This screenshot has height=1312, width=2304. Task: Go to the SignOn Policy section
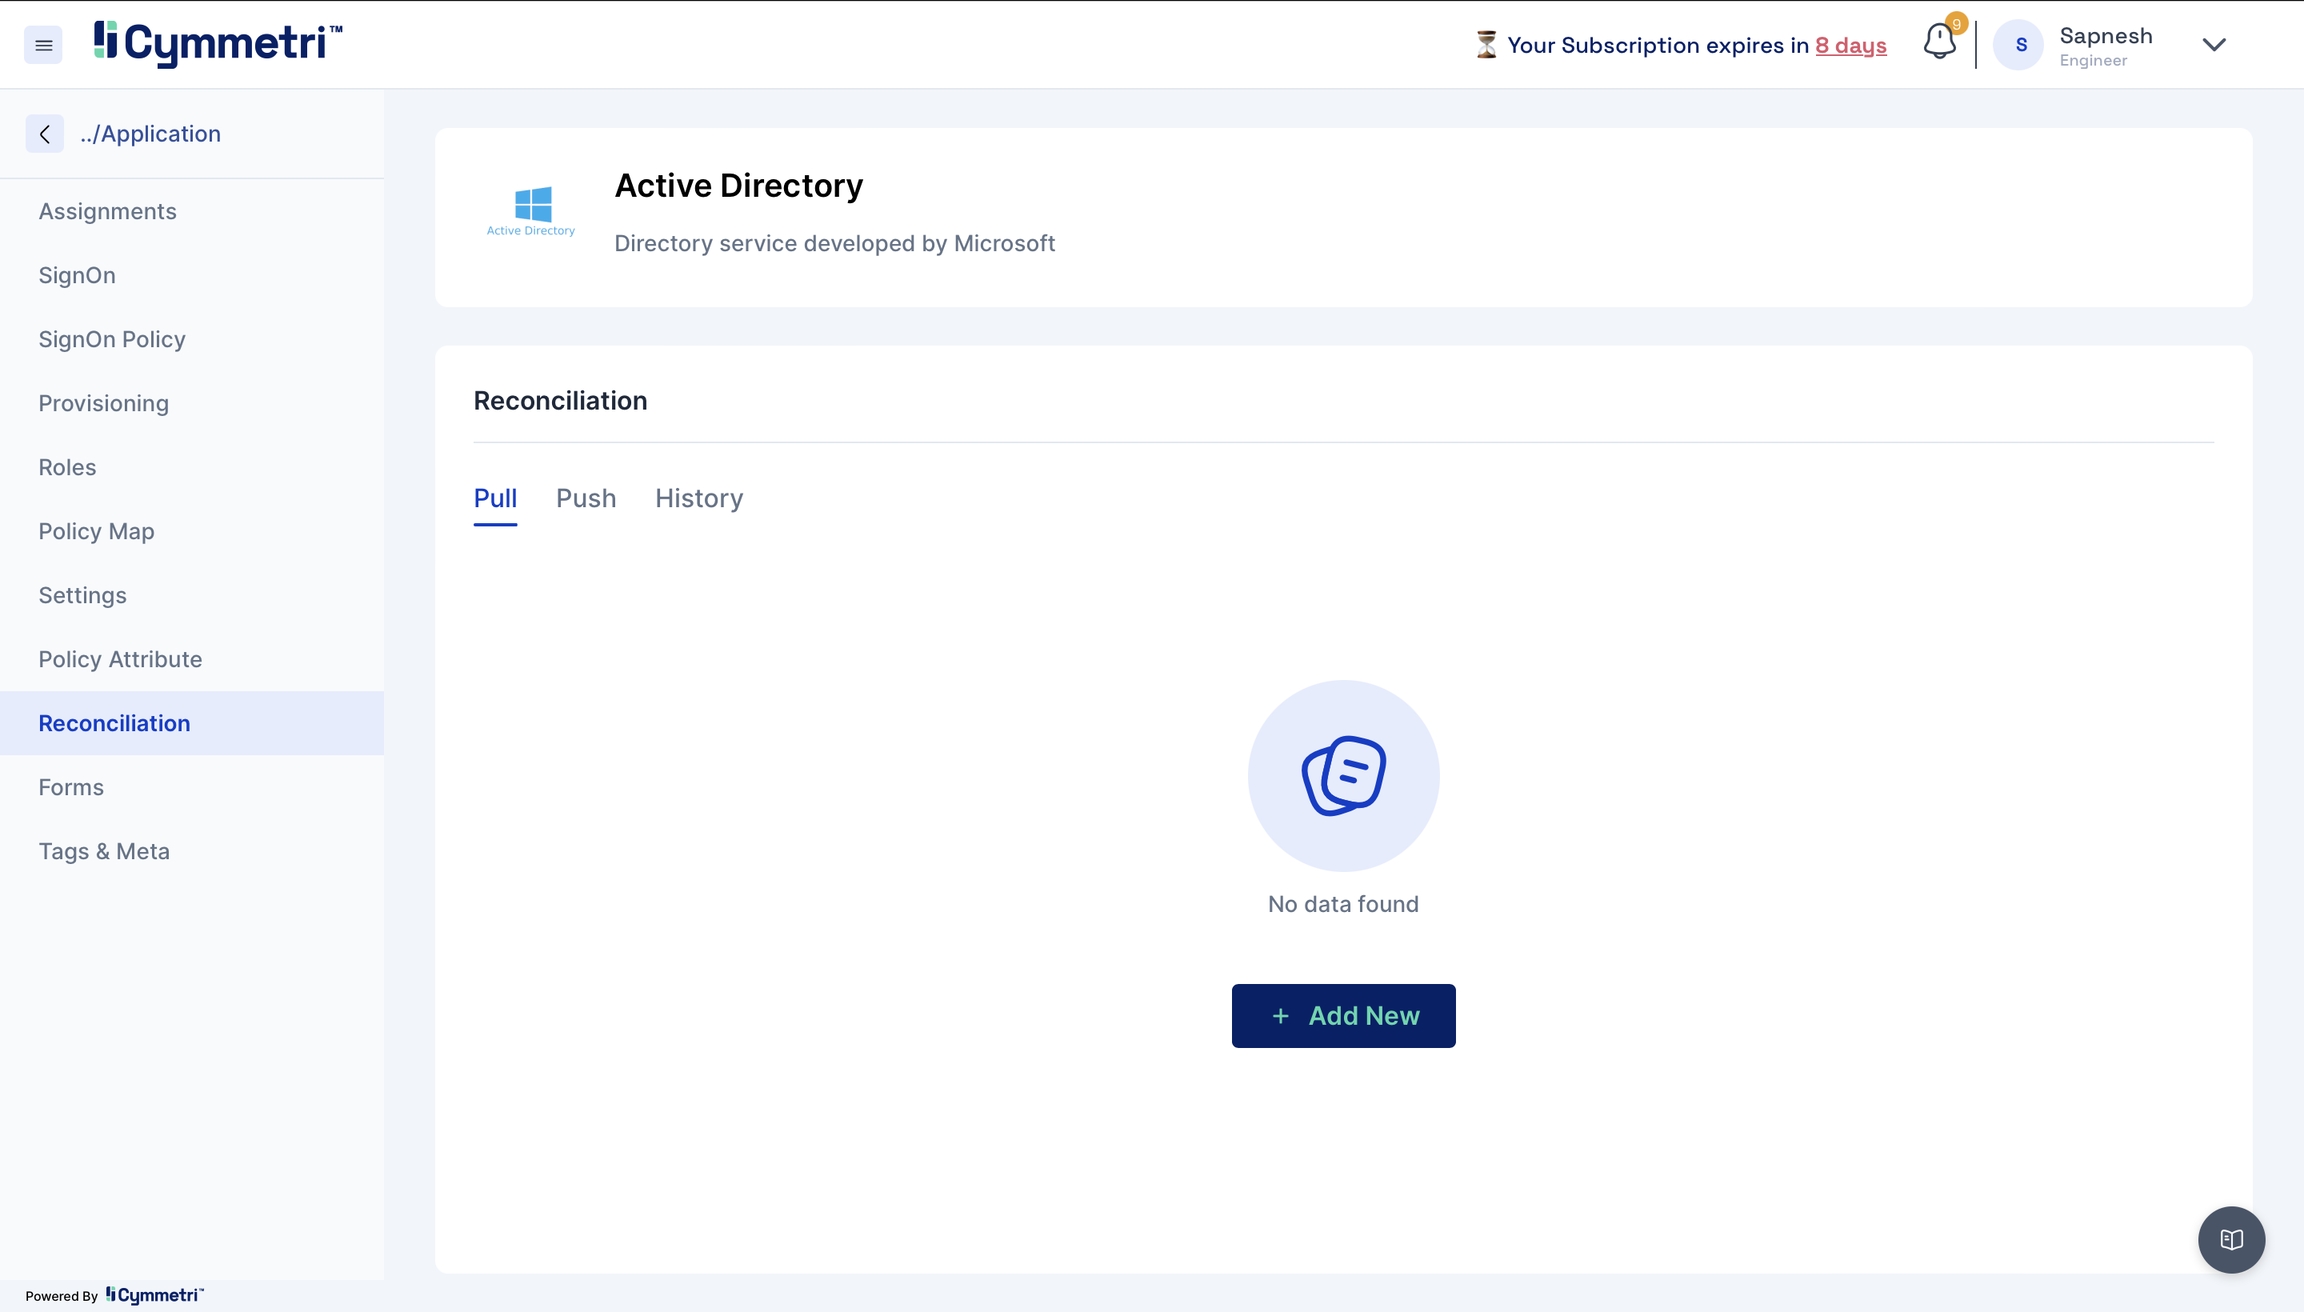(x=112, y=340)
